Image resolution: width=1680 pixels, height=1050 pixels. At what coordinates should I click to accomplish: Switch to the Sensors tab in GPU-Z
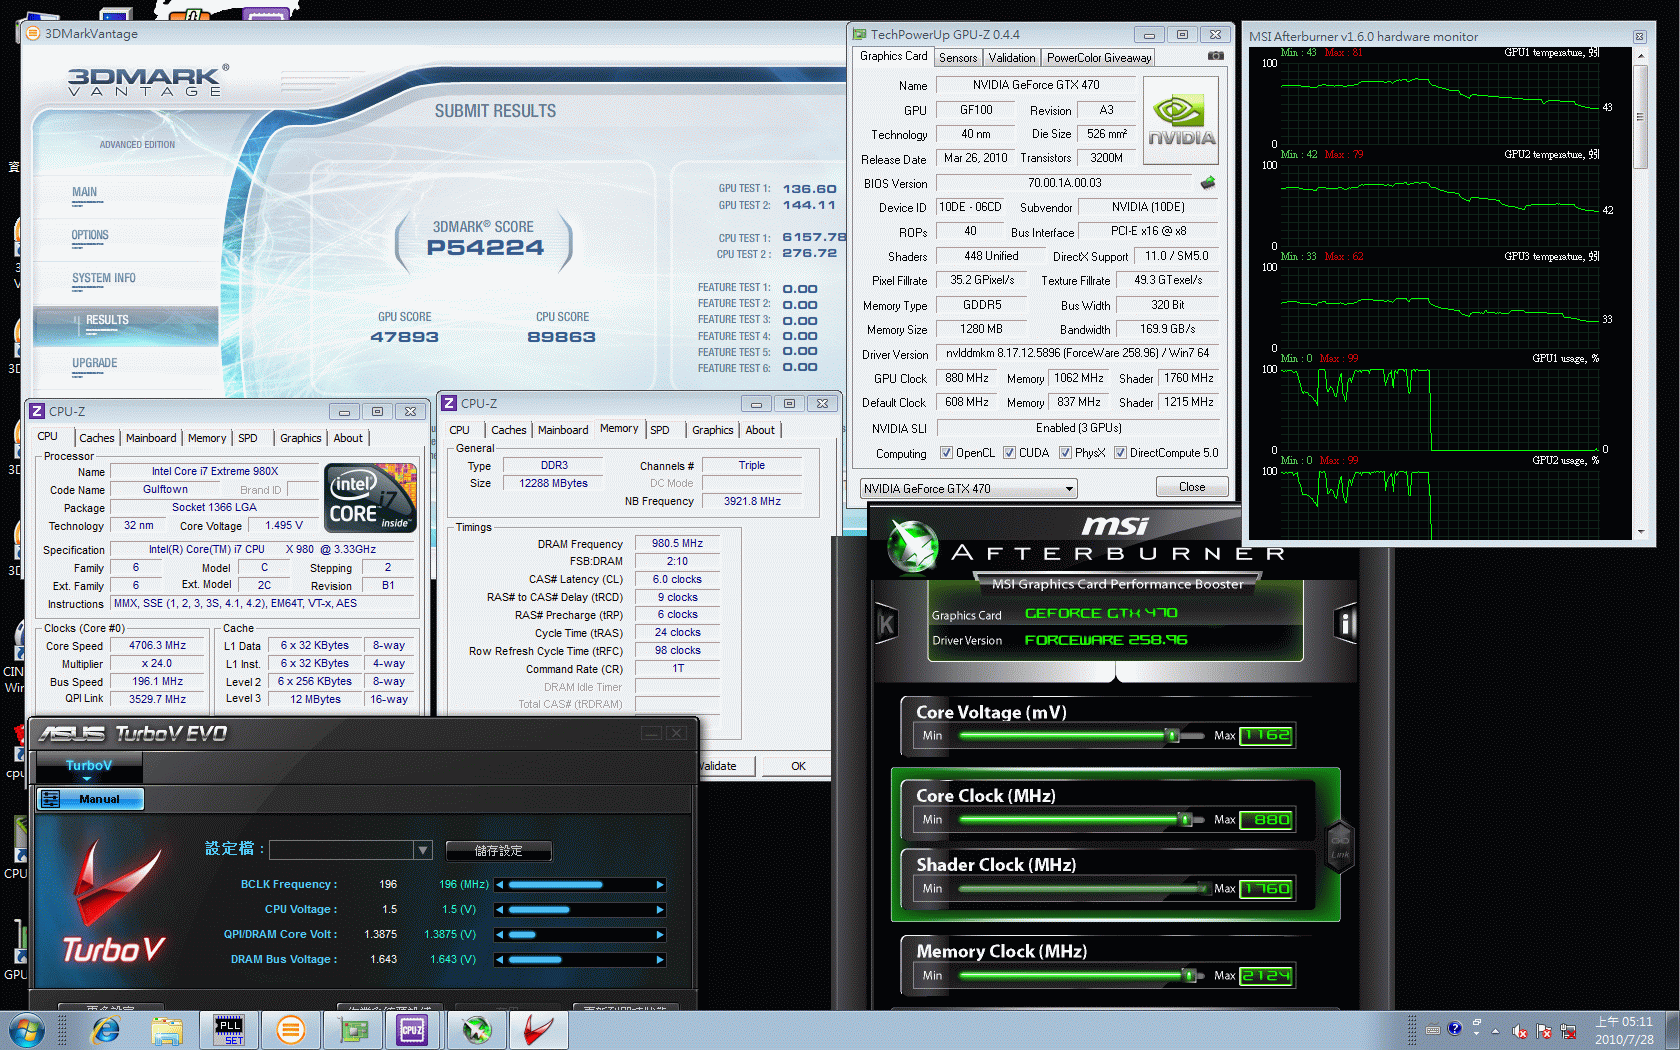tap(958, 58)
